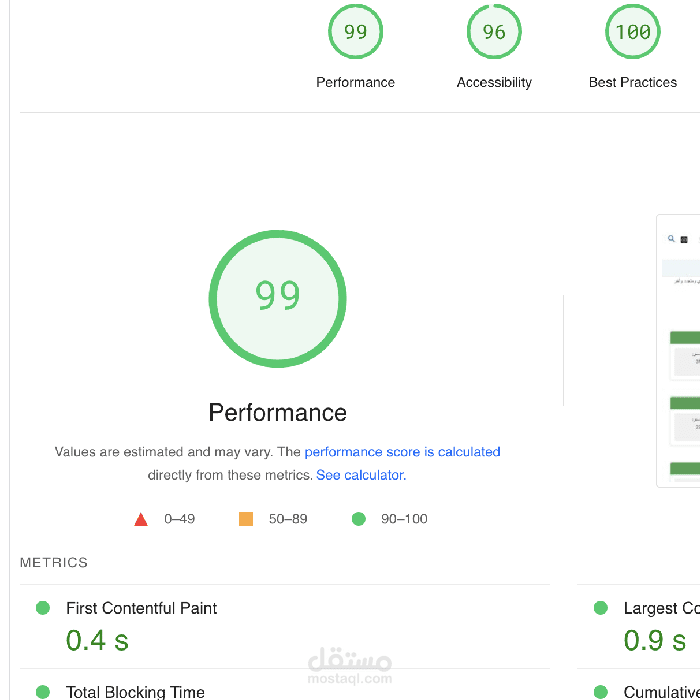Open 'performance score is calculated' link
The height and width of the screenshot is (700, 700).
coord(402,452)
